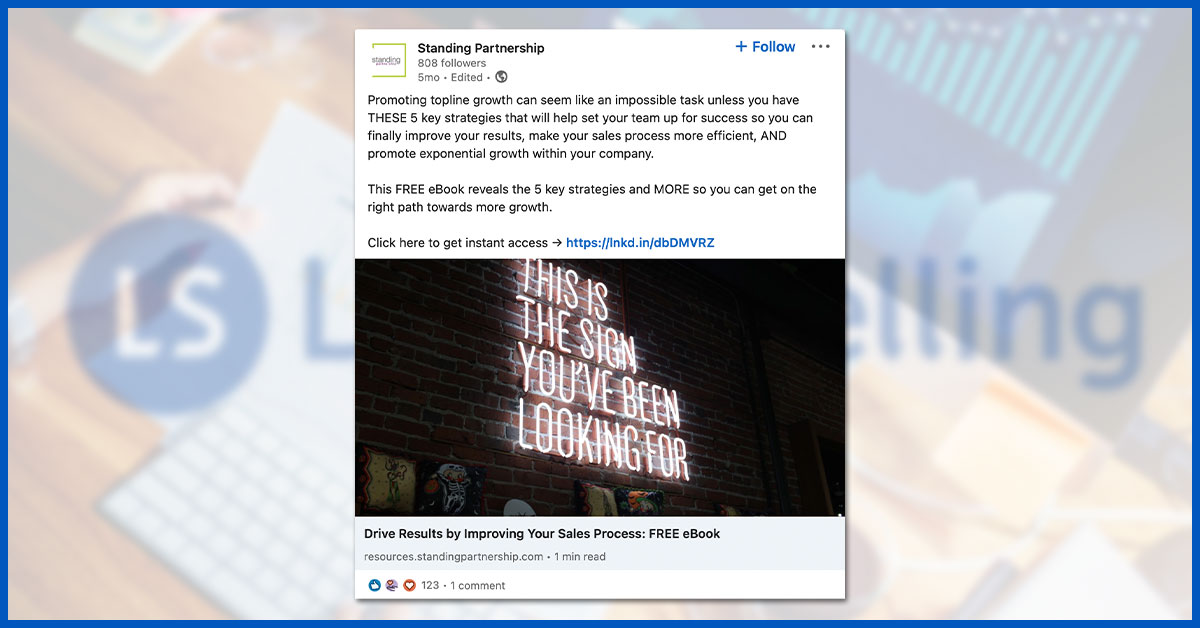Click the 5mo Edited timestamp
This screenshot has width=1200, height=628.
click(450, 77)
